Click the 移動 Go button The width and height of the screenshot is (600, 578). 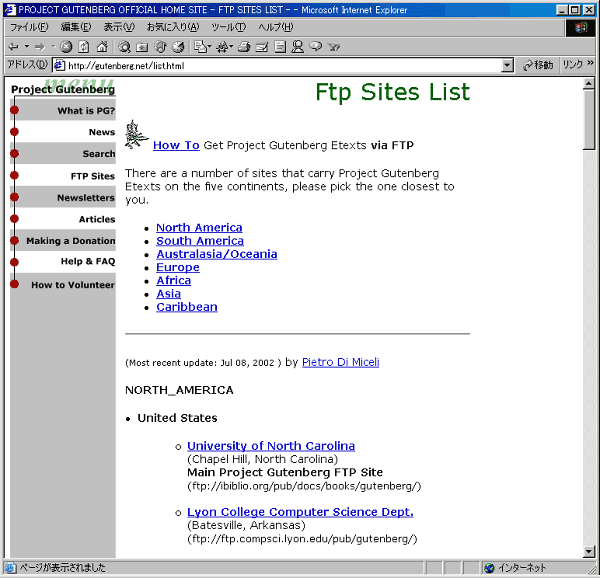click(538, 65)
